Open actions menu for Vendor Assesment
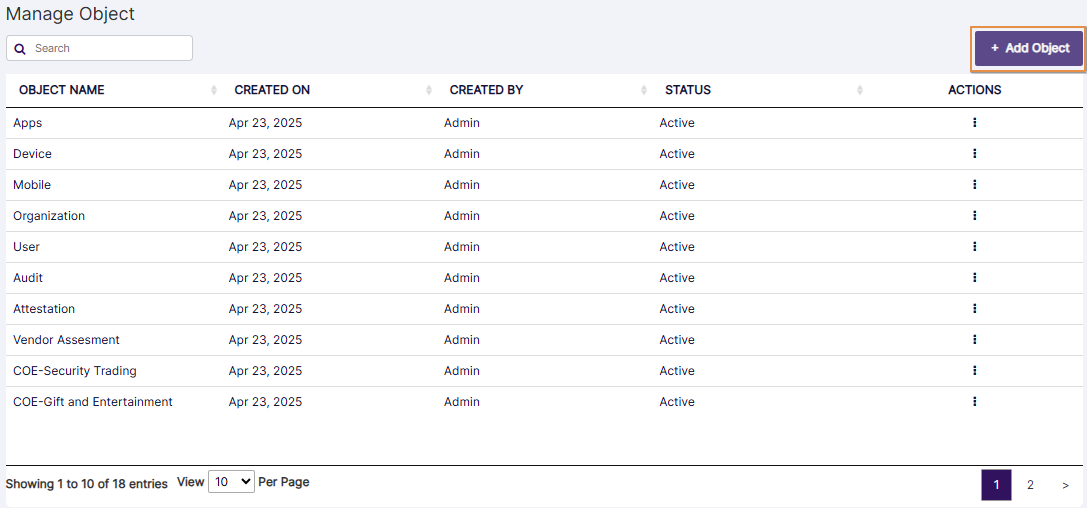Screen dimensions: 1087x508 (x=974, y=340)
